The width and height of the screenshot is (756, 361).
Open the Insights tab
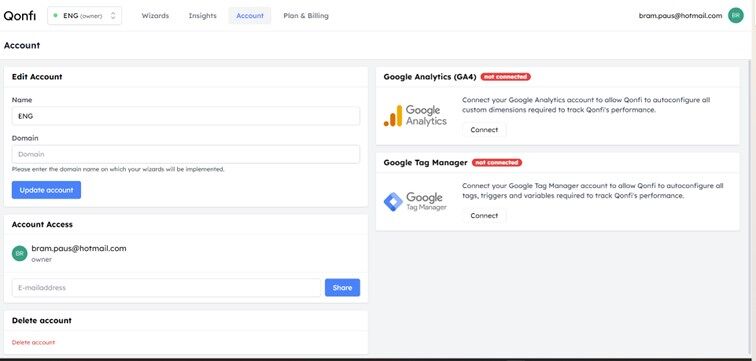[x=202, y=15]
